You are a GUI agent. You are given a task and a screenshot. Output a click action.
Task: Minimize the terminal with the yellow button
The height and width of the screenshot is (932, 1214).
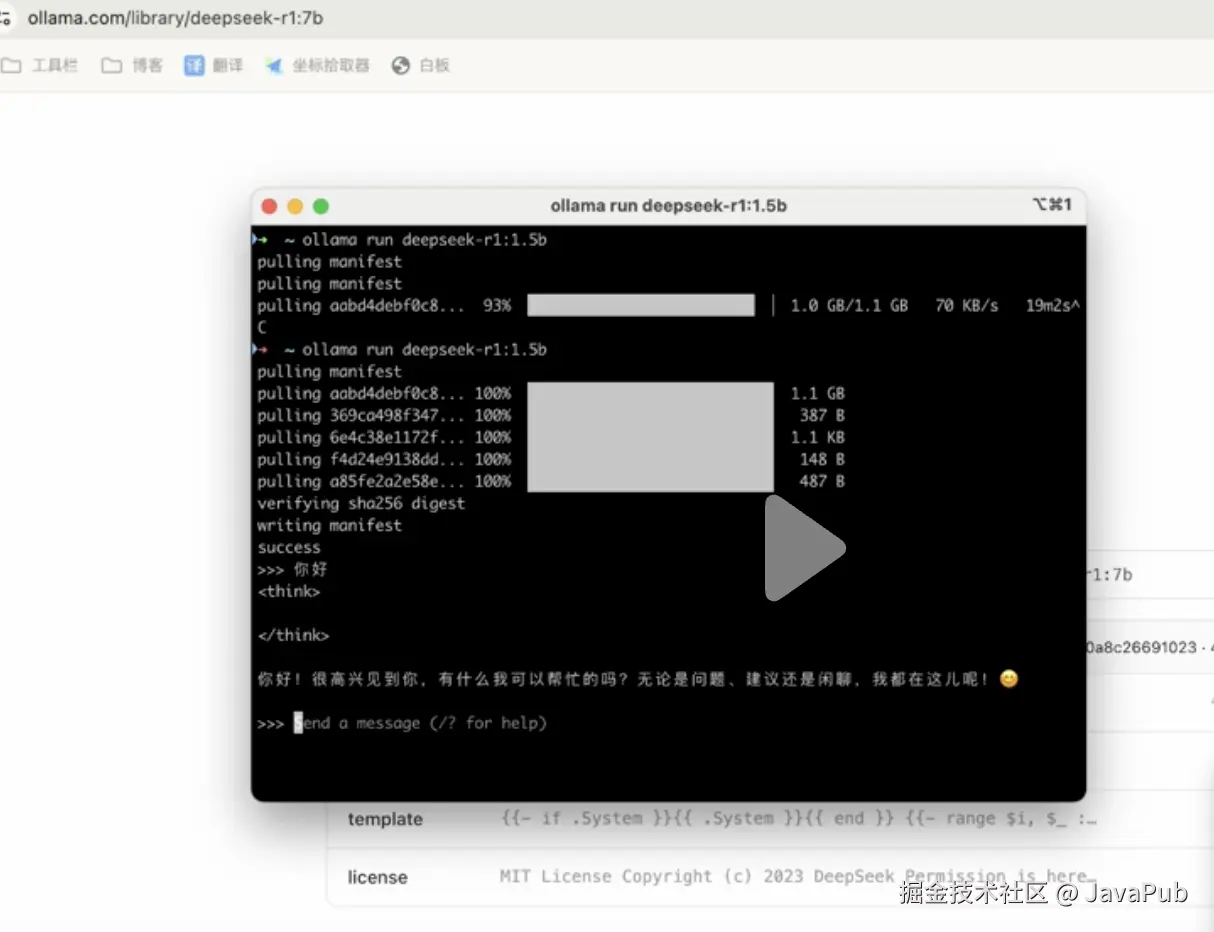pyautogui.click(x=295, y=206)
